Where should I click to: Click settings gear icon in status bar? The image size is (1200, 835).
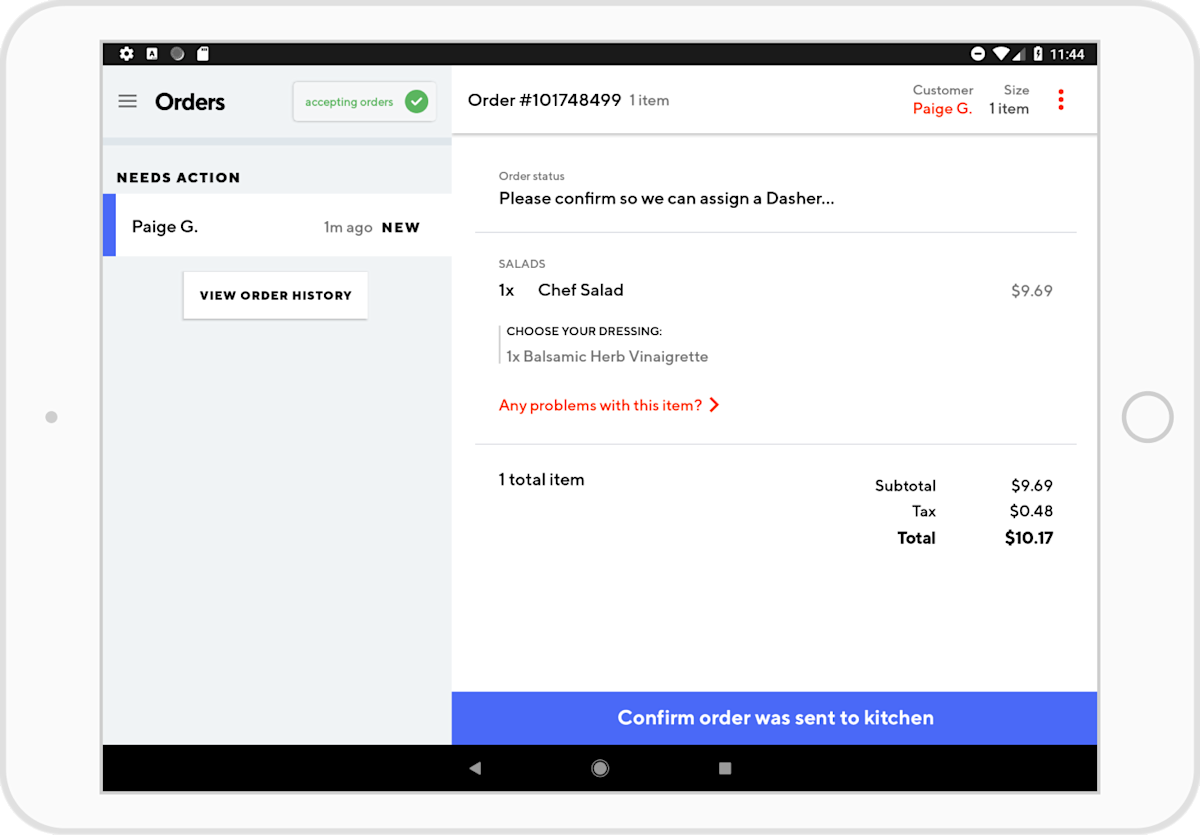click(x=126, y=54)
